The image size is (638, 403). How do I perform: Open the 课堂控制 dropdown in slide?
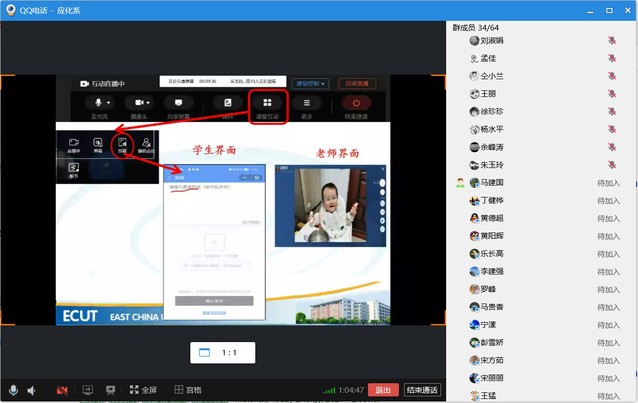[311, 84]
